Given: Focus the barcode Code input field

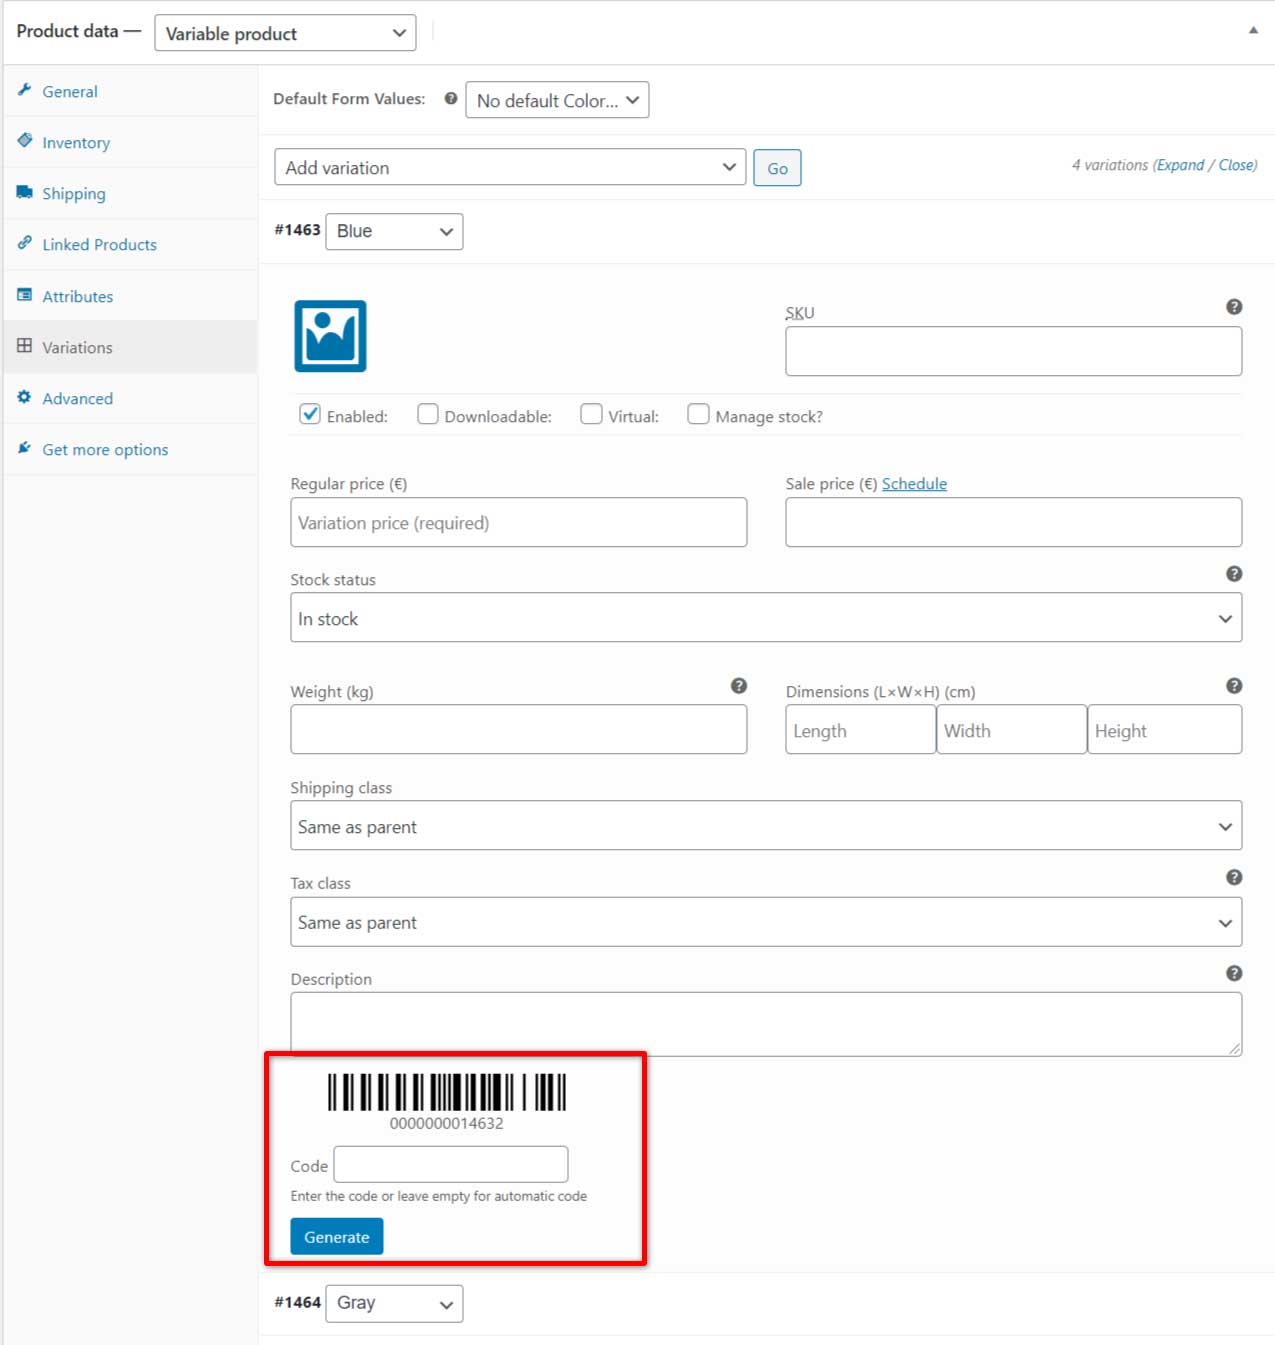Looking at the screenshot, I should 451,1164.
